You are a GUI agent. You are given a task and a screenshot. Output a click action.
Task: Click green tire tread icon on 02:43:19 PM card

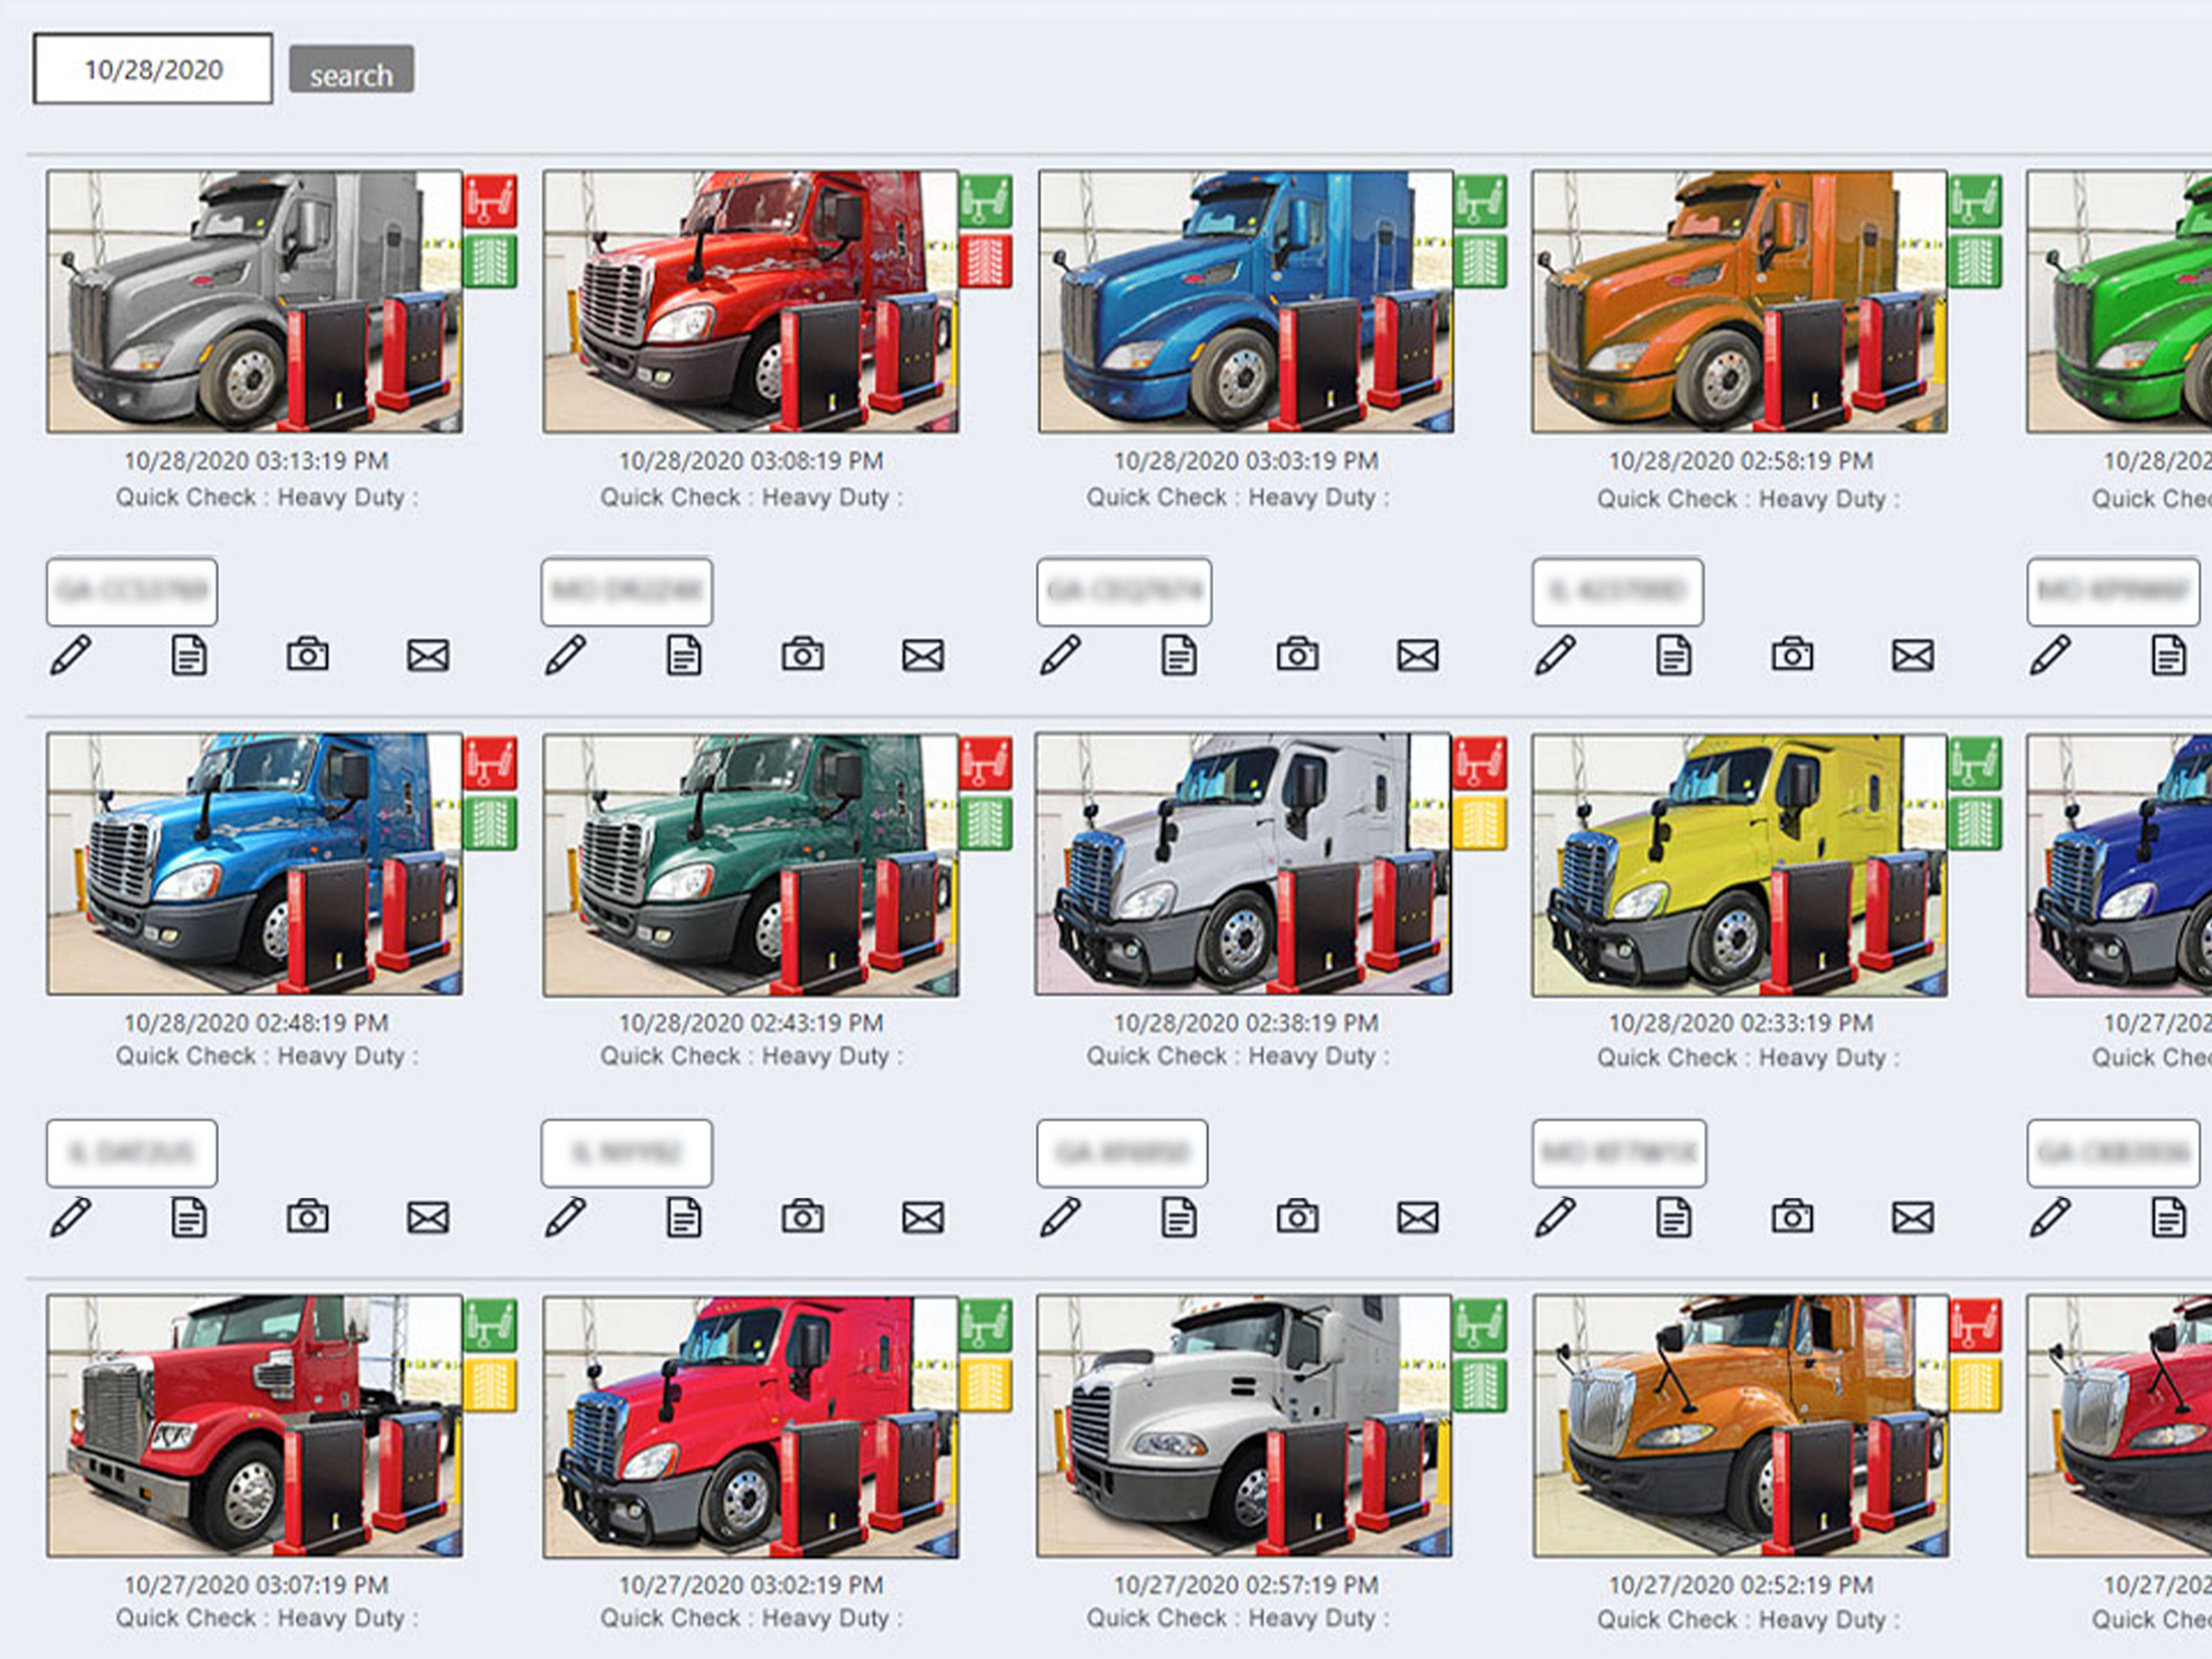[x=986, y=823]
